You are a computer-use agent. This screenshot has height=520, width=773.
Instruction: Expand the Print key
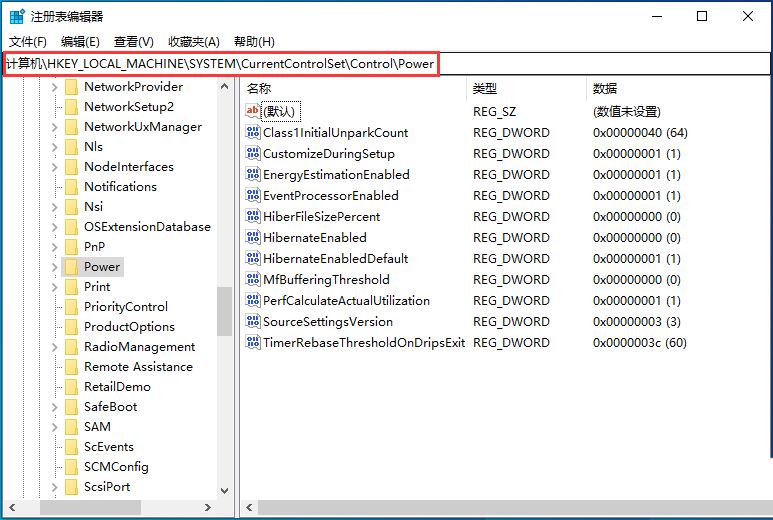[x=54, y=287]
